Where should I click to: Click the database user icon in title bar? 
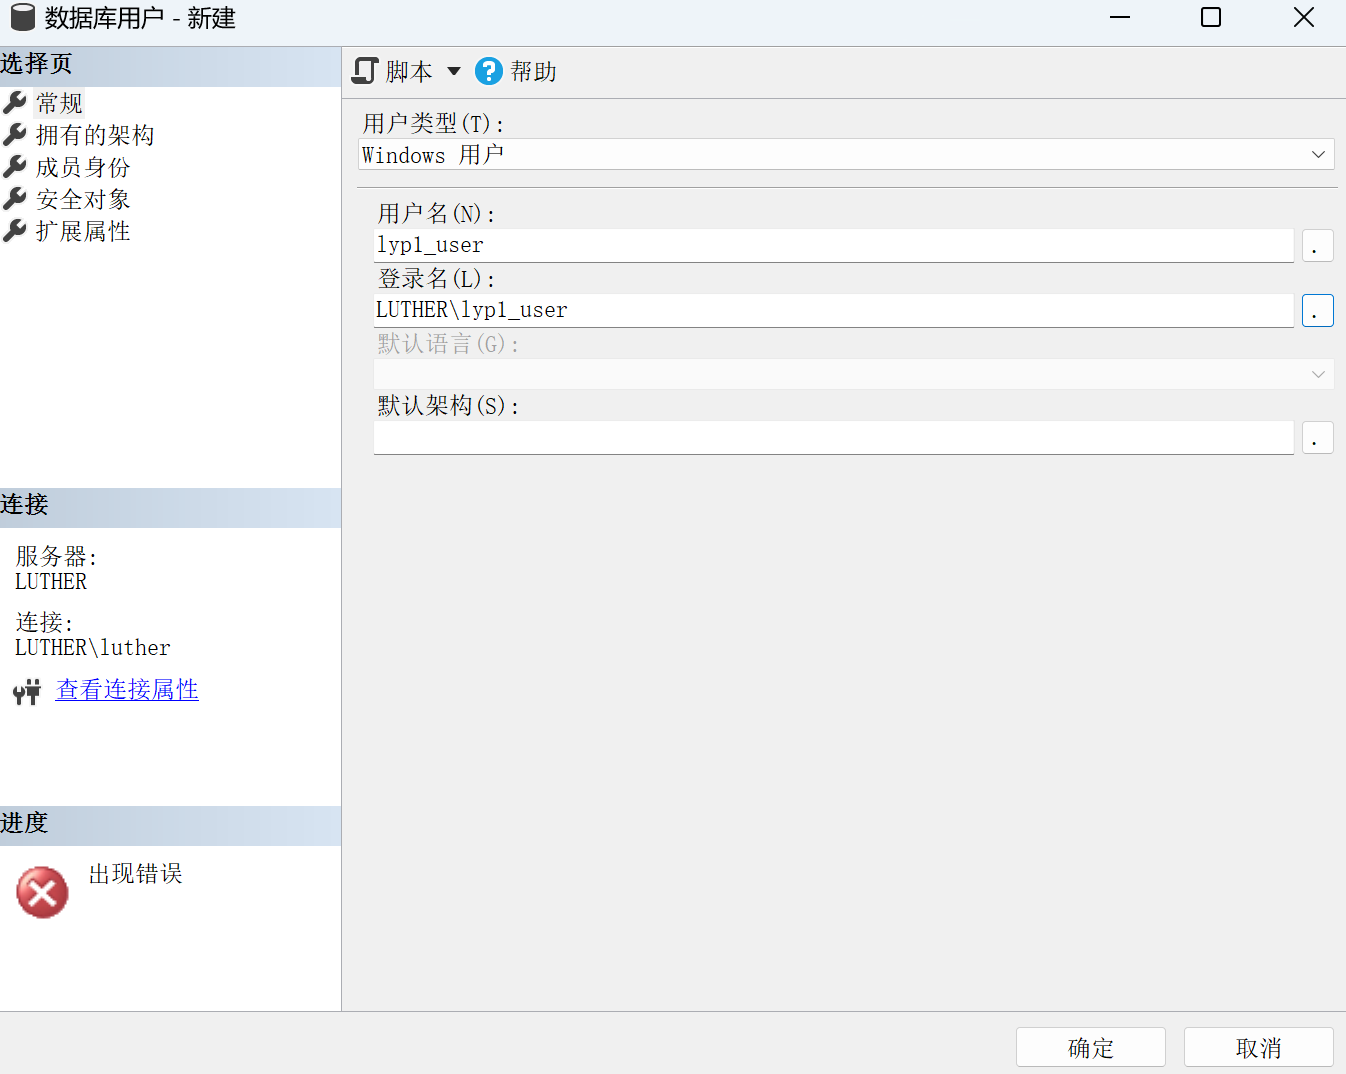click(x=22, y=17)
